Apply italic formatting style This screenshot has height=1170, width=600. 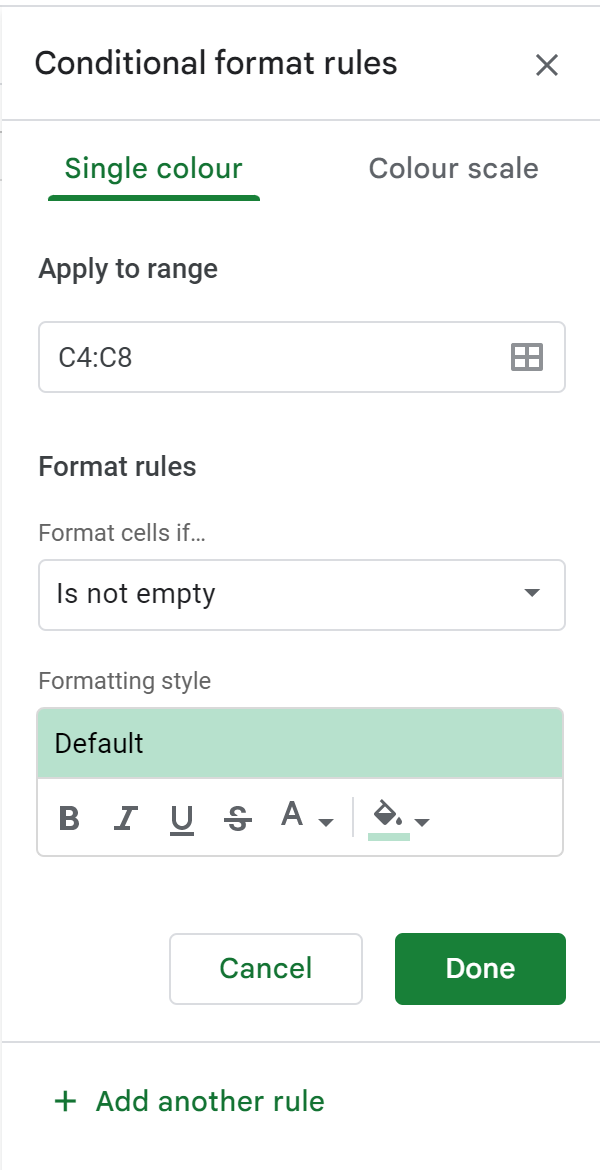click(x=125, y=818)
